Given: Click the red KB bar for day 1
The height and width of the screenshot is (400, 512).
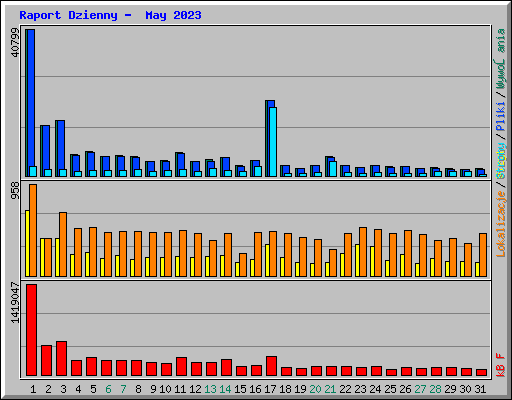Looking at the screenshot, I should (x=31, y=330).
